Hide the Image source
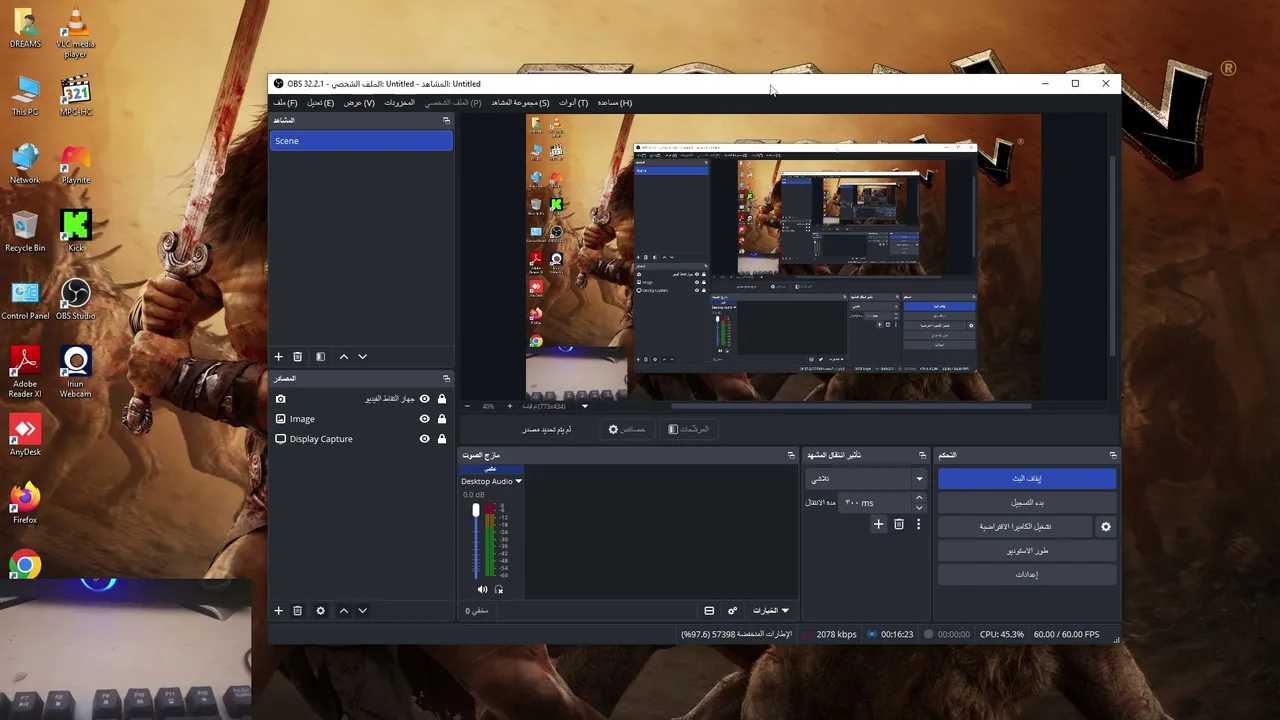Viewport: 1280px width, 720px height. (424, 419)
